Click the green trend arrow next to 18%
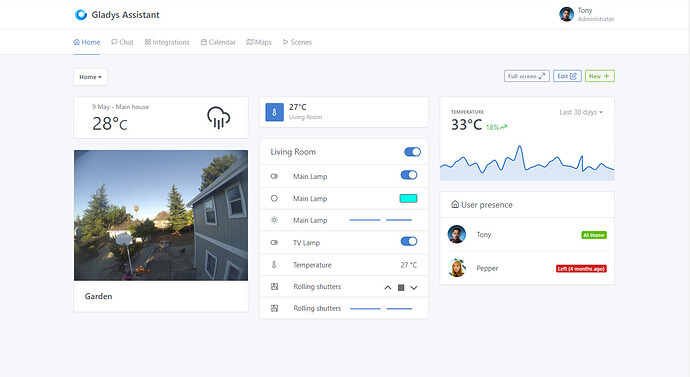This screenshot has height=377, width=690. (x=503, y=127)
